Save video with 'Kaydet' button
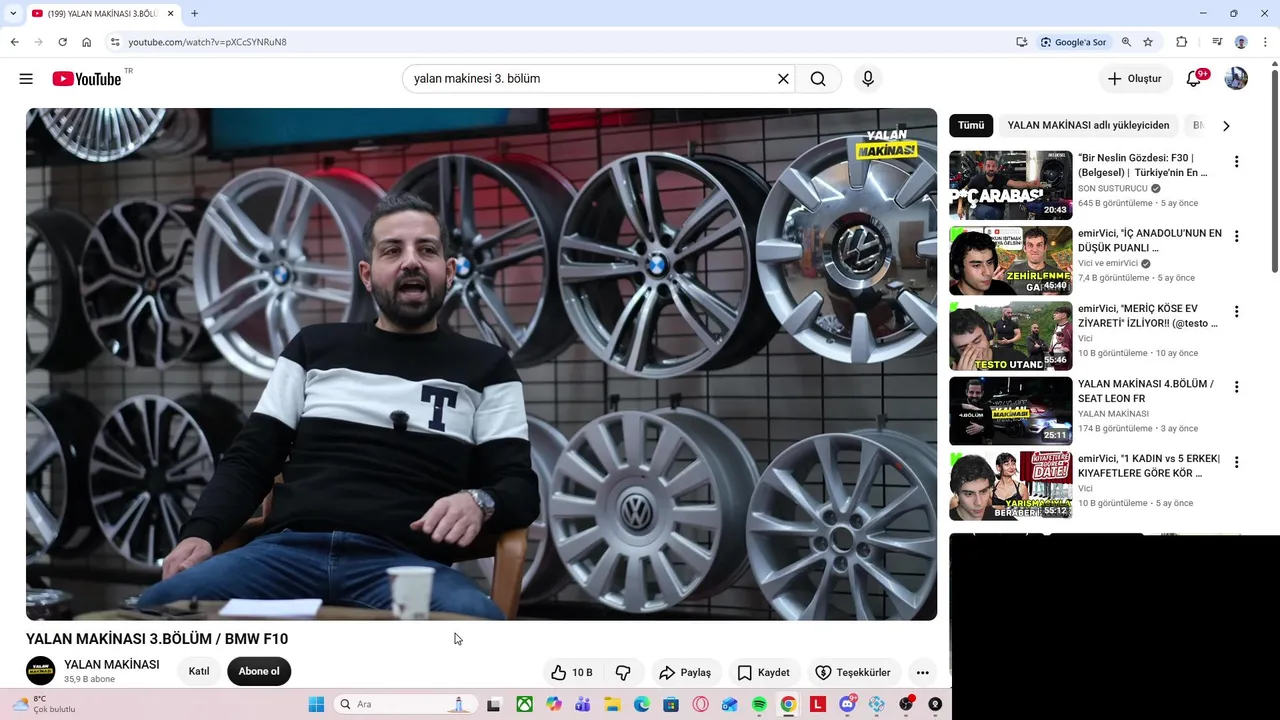Screen dimensions: 1280x720 764,672
